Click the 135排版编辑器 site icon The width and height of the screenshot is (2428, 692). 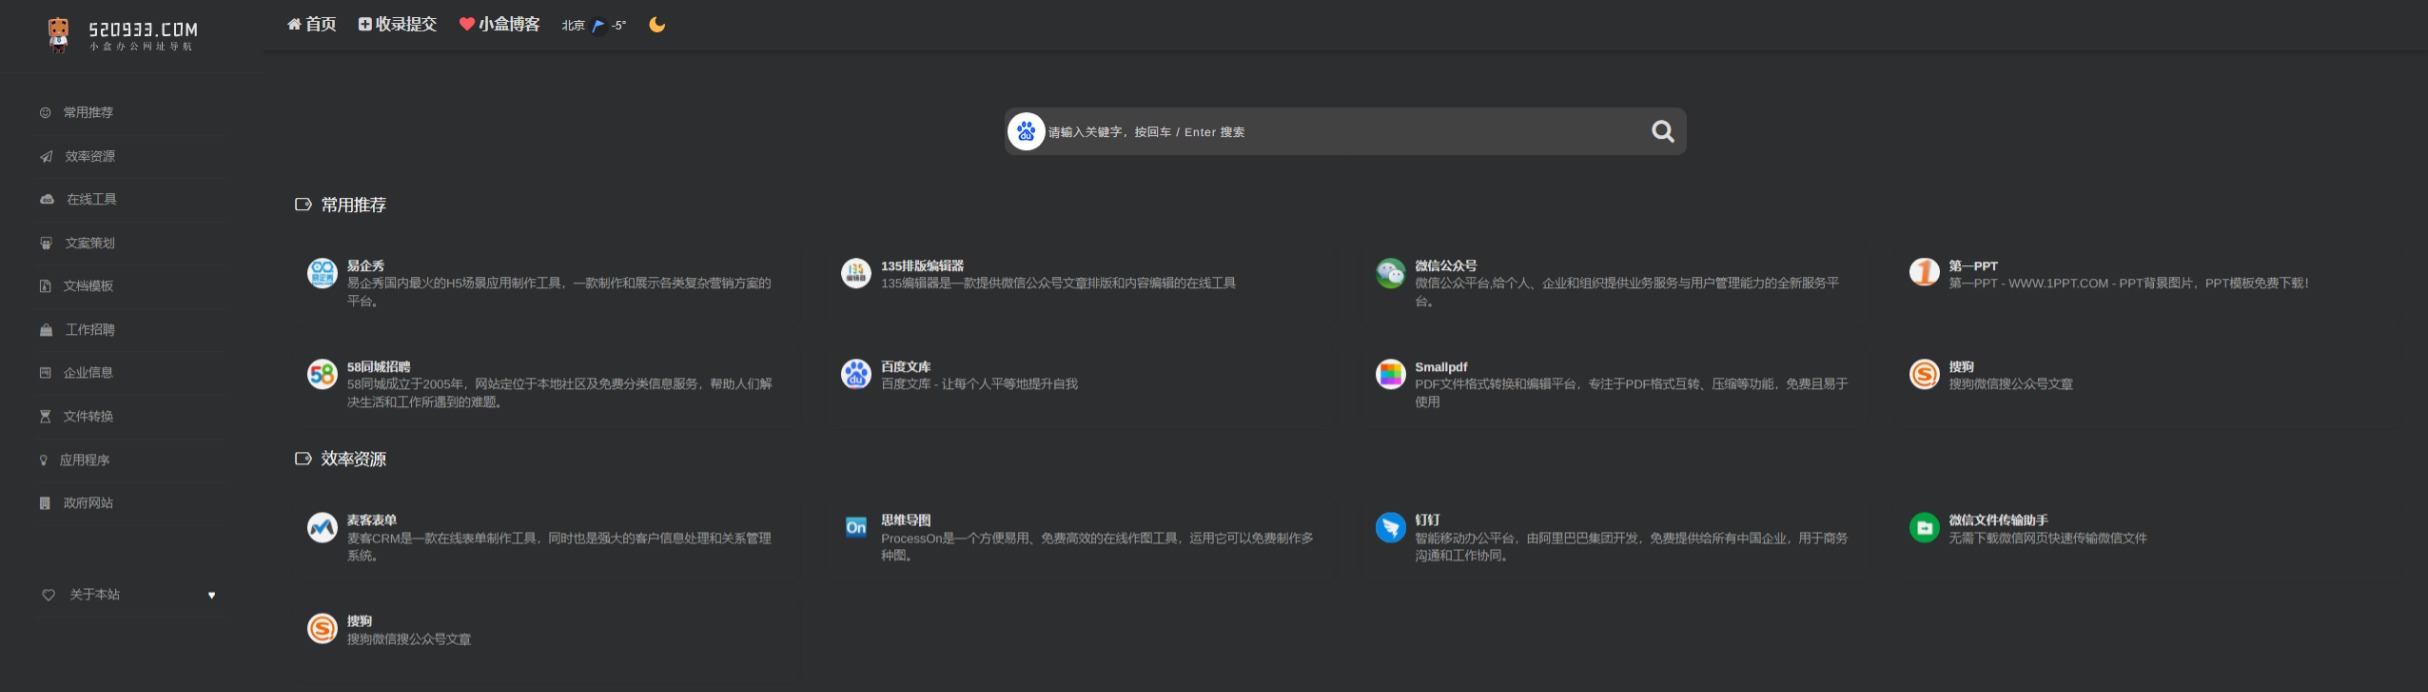(x=856, y=273)
